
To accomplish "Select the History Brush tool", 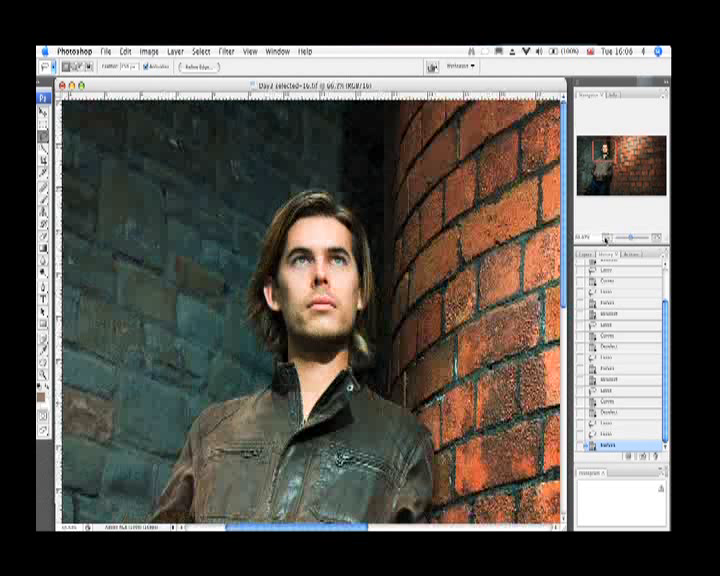I will [x=43, y=224].
